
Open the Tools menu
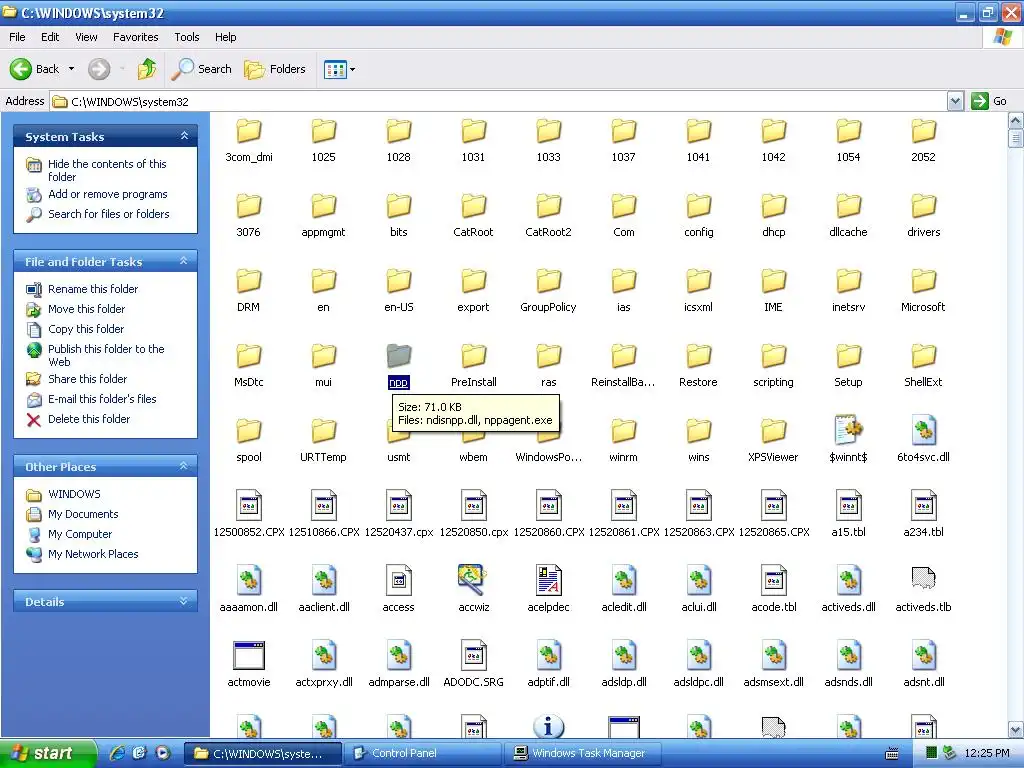pos(187,37)
